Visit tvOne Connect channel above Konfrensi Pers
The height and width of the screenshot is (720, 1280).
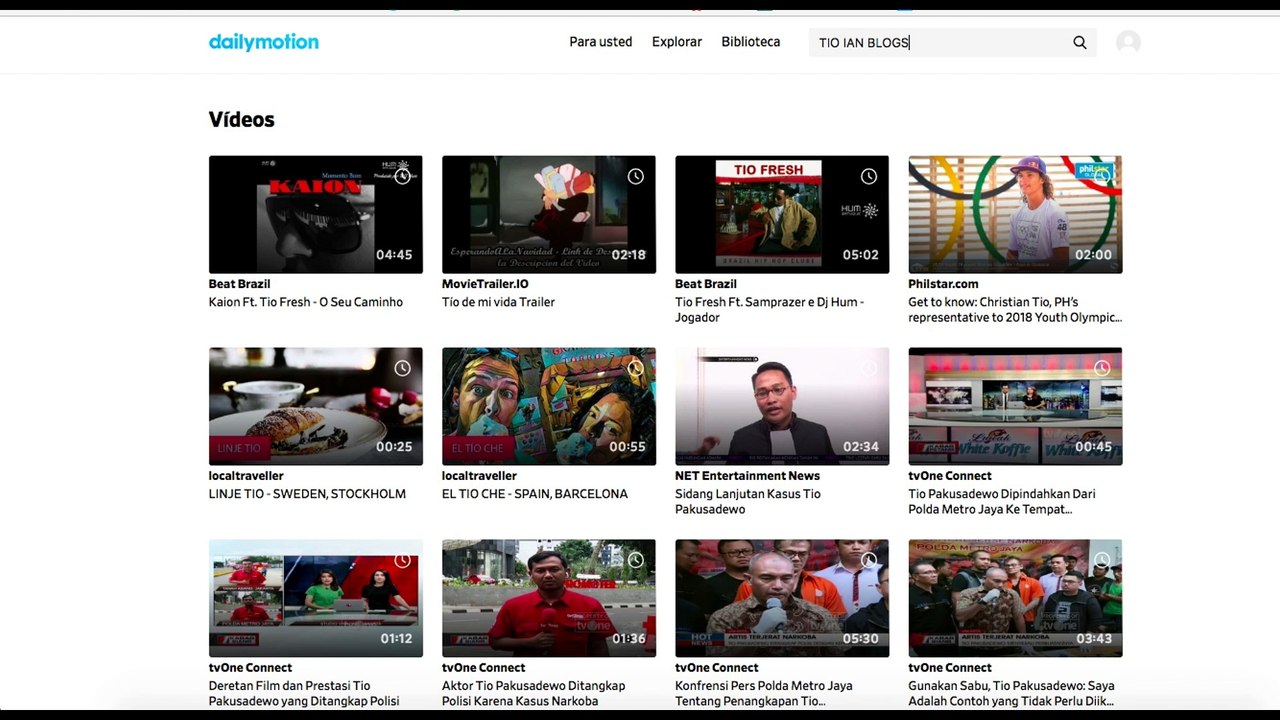click(717, 668)
